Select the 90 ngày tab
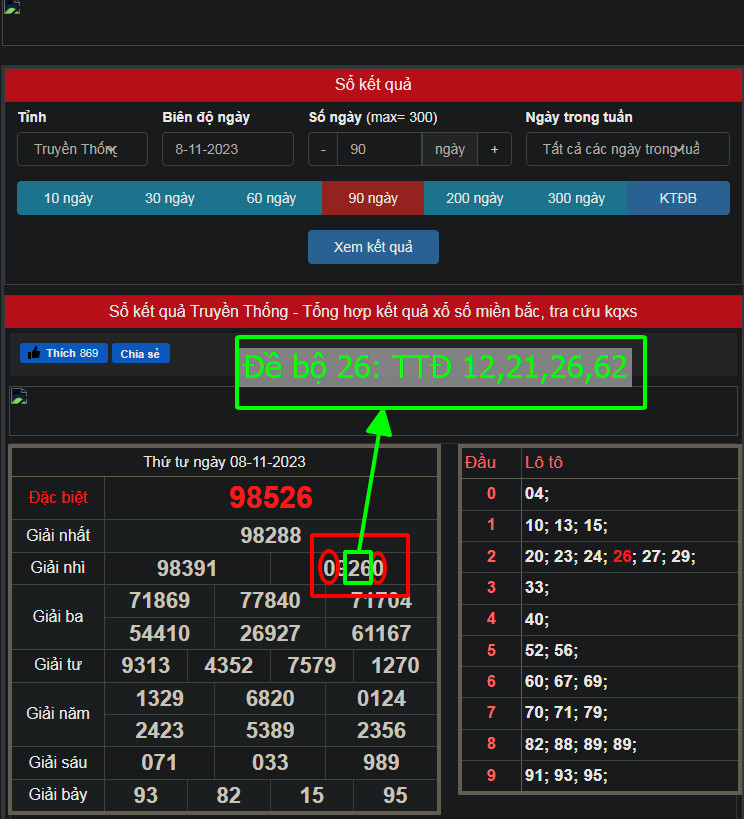Image resolution: width=744 pixels, height=819 pixels. (373, 198)
